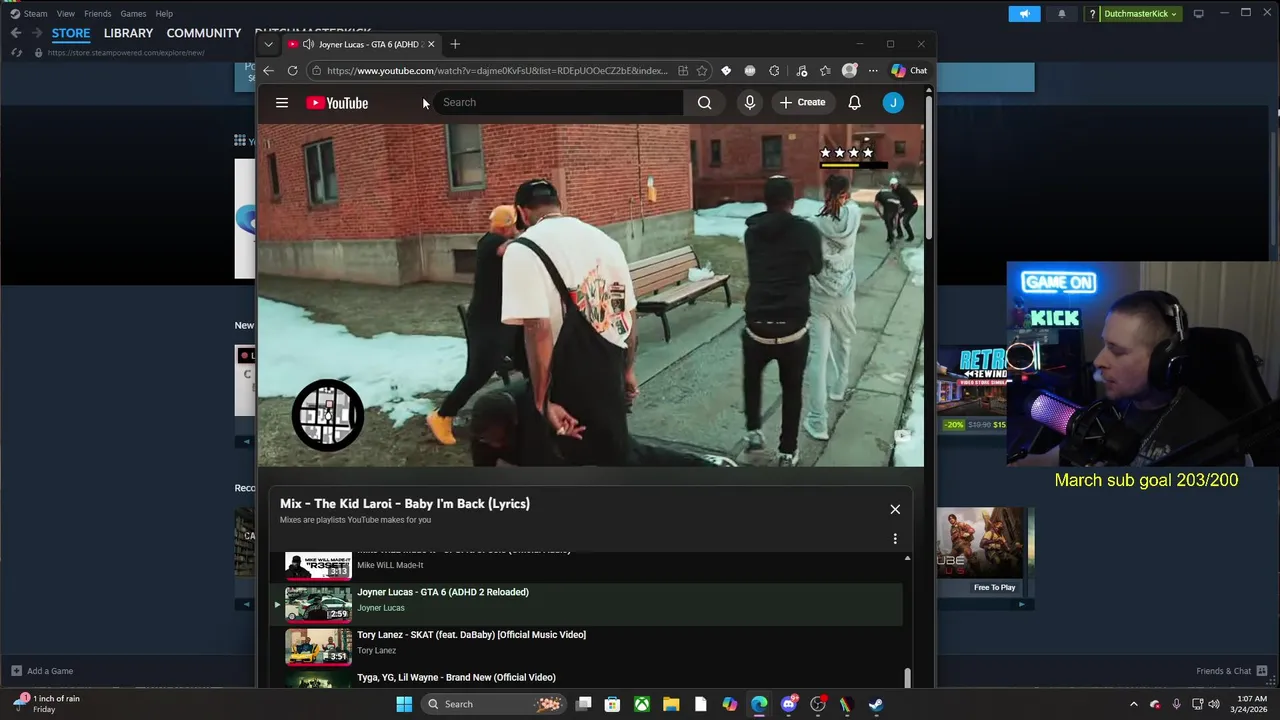Click Steam announcements megaphone button
The width and height of the screenshot is (1280, 720).
click(1024, 14)
